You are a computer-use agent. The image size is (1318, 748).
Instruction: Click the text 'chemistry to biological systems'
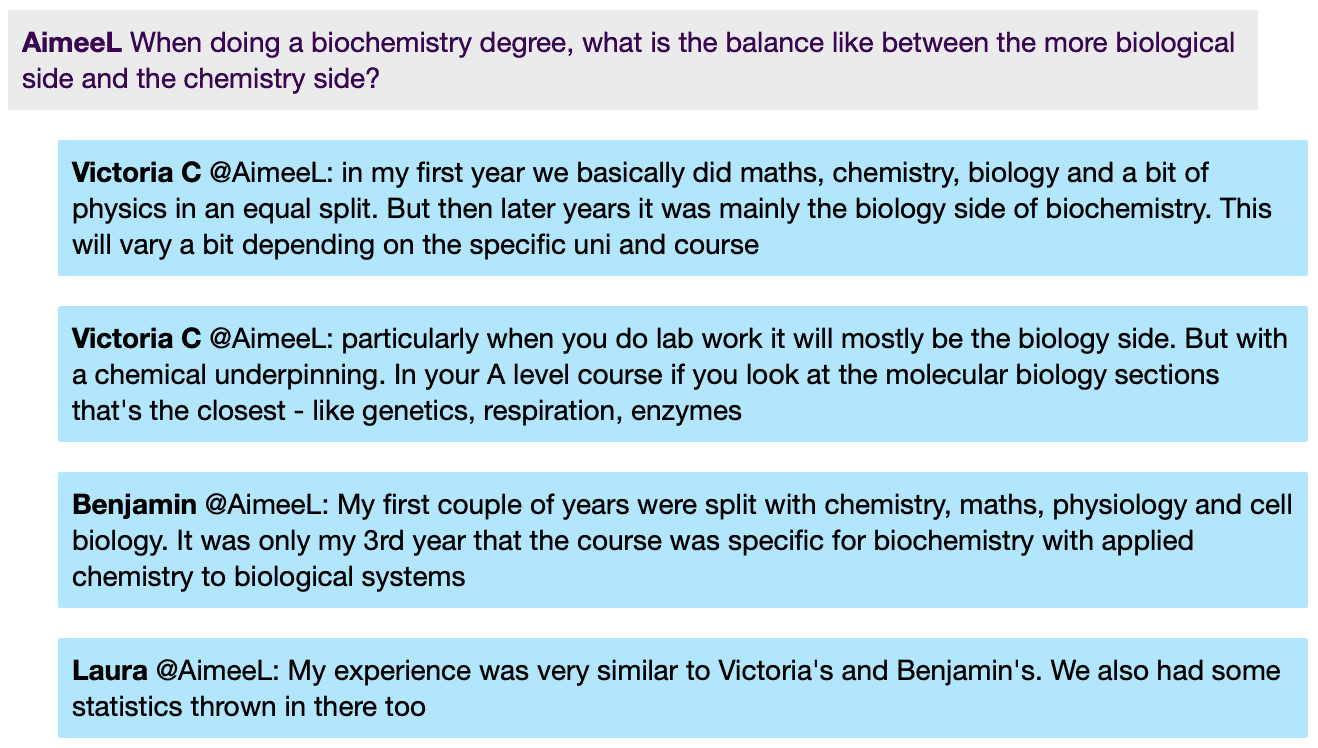pyautogui.click(x=269, y=577)
